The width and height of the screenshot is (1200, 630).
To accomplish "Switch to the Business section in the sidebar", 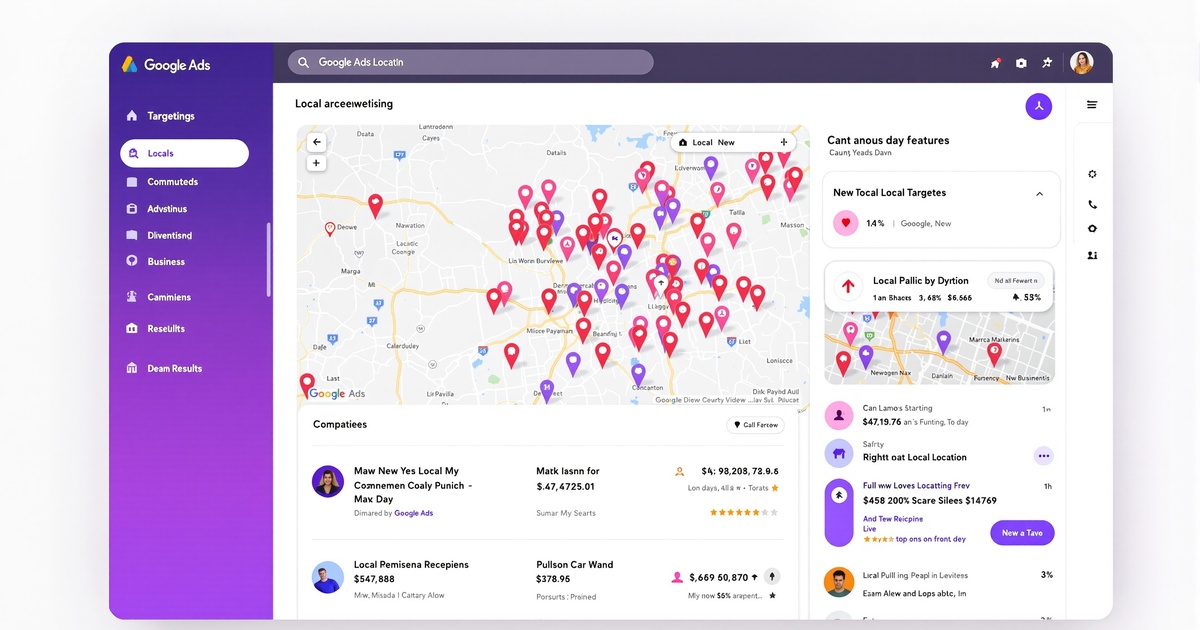I will [x=165, y=261].
